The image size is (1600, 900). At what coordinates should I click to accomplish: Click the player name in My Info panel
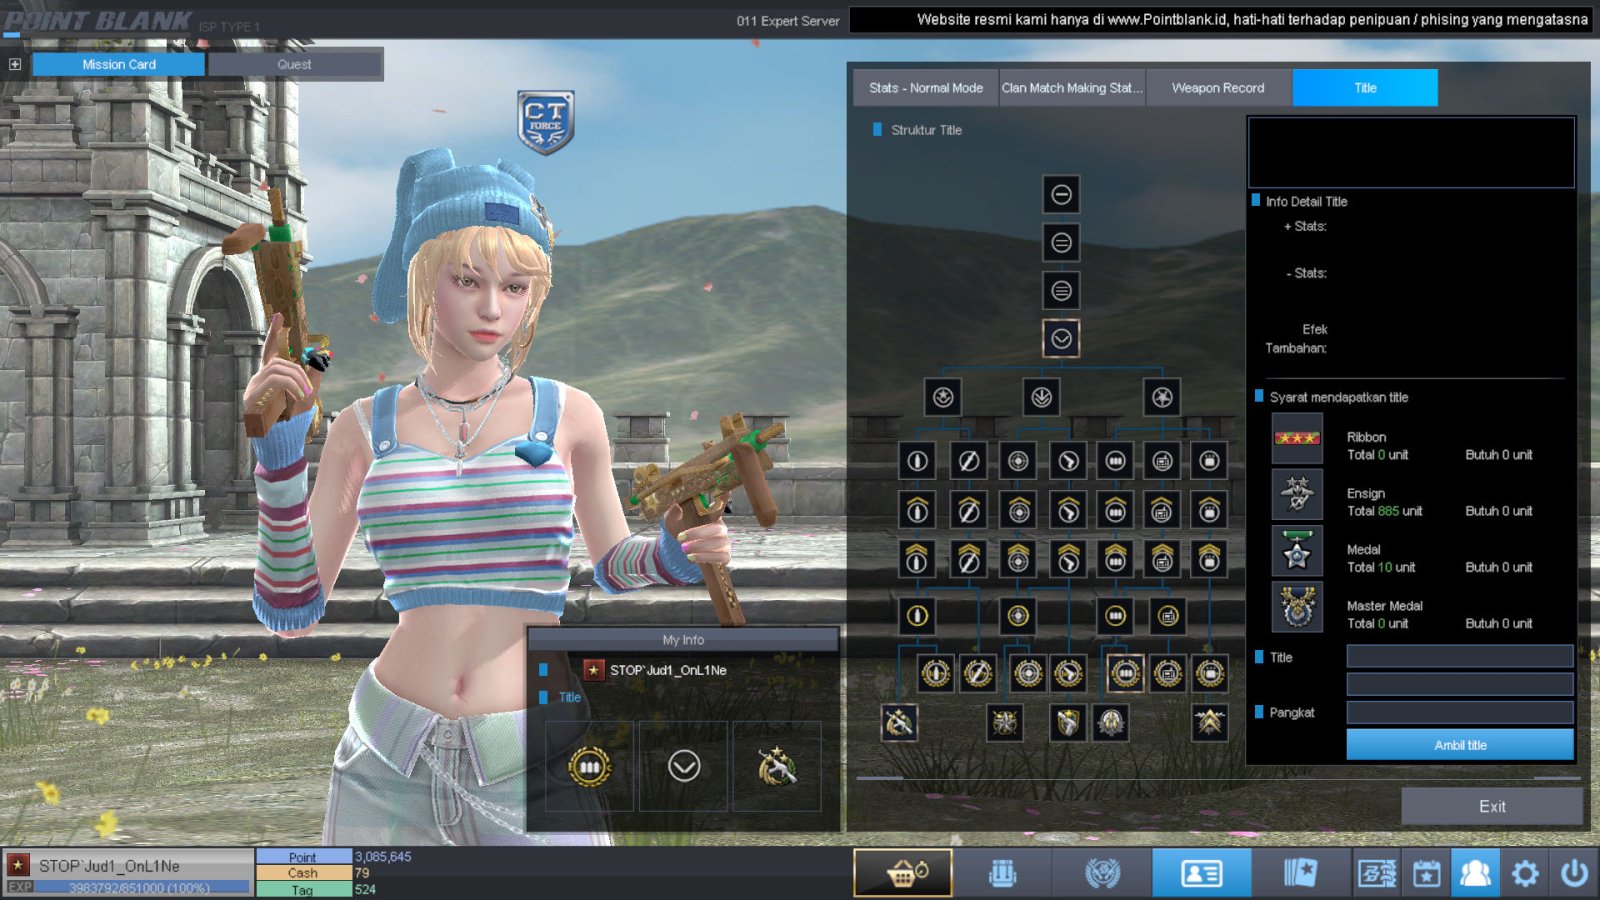pyautogui.click(x=668, y=670)
